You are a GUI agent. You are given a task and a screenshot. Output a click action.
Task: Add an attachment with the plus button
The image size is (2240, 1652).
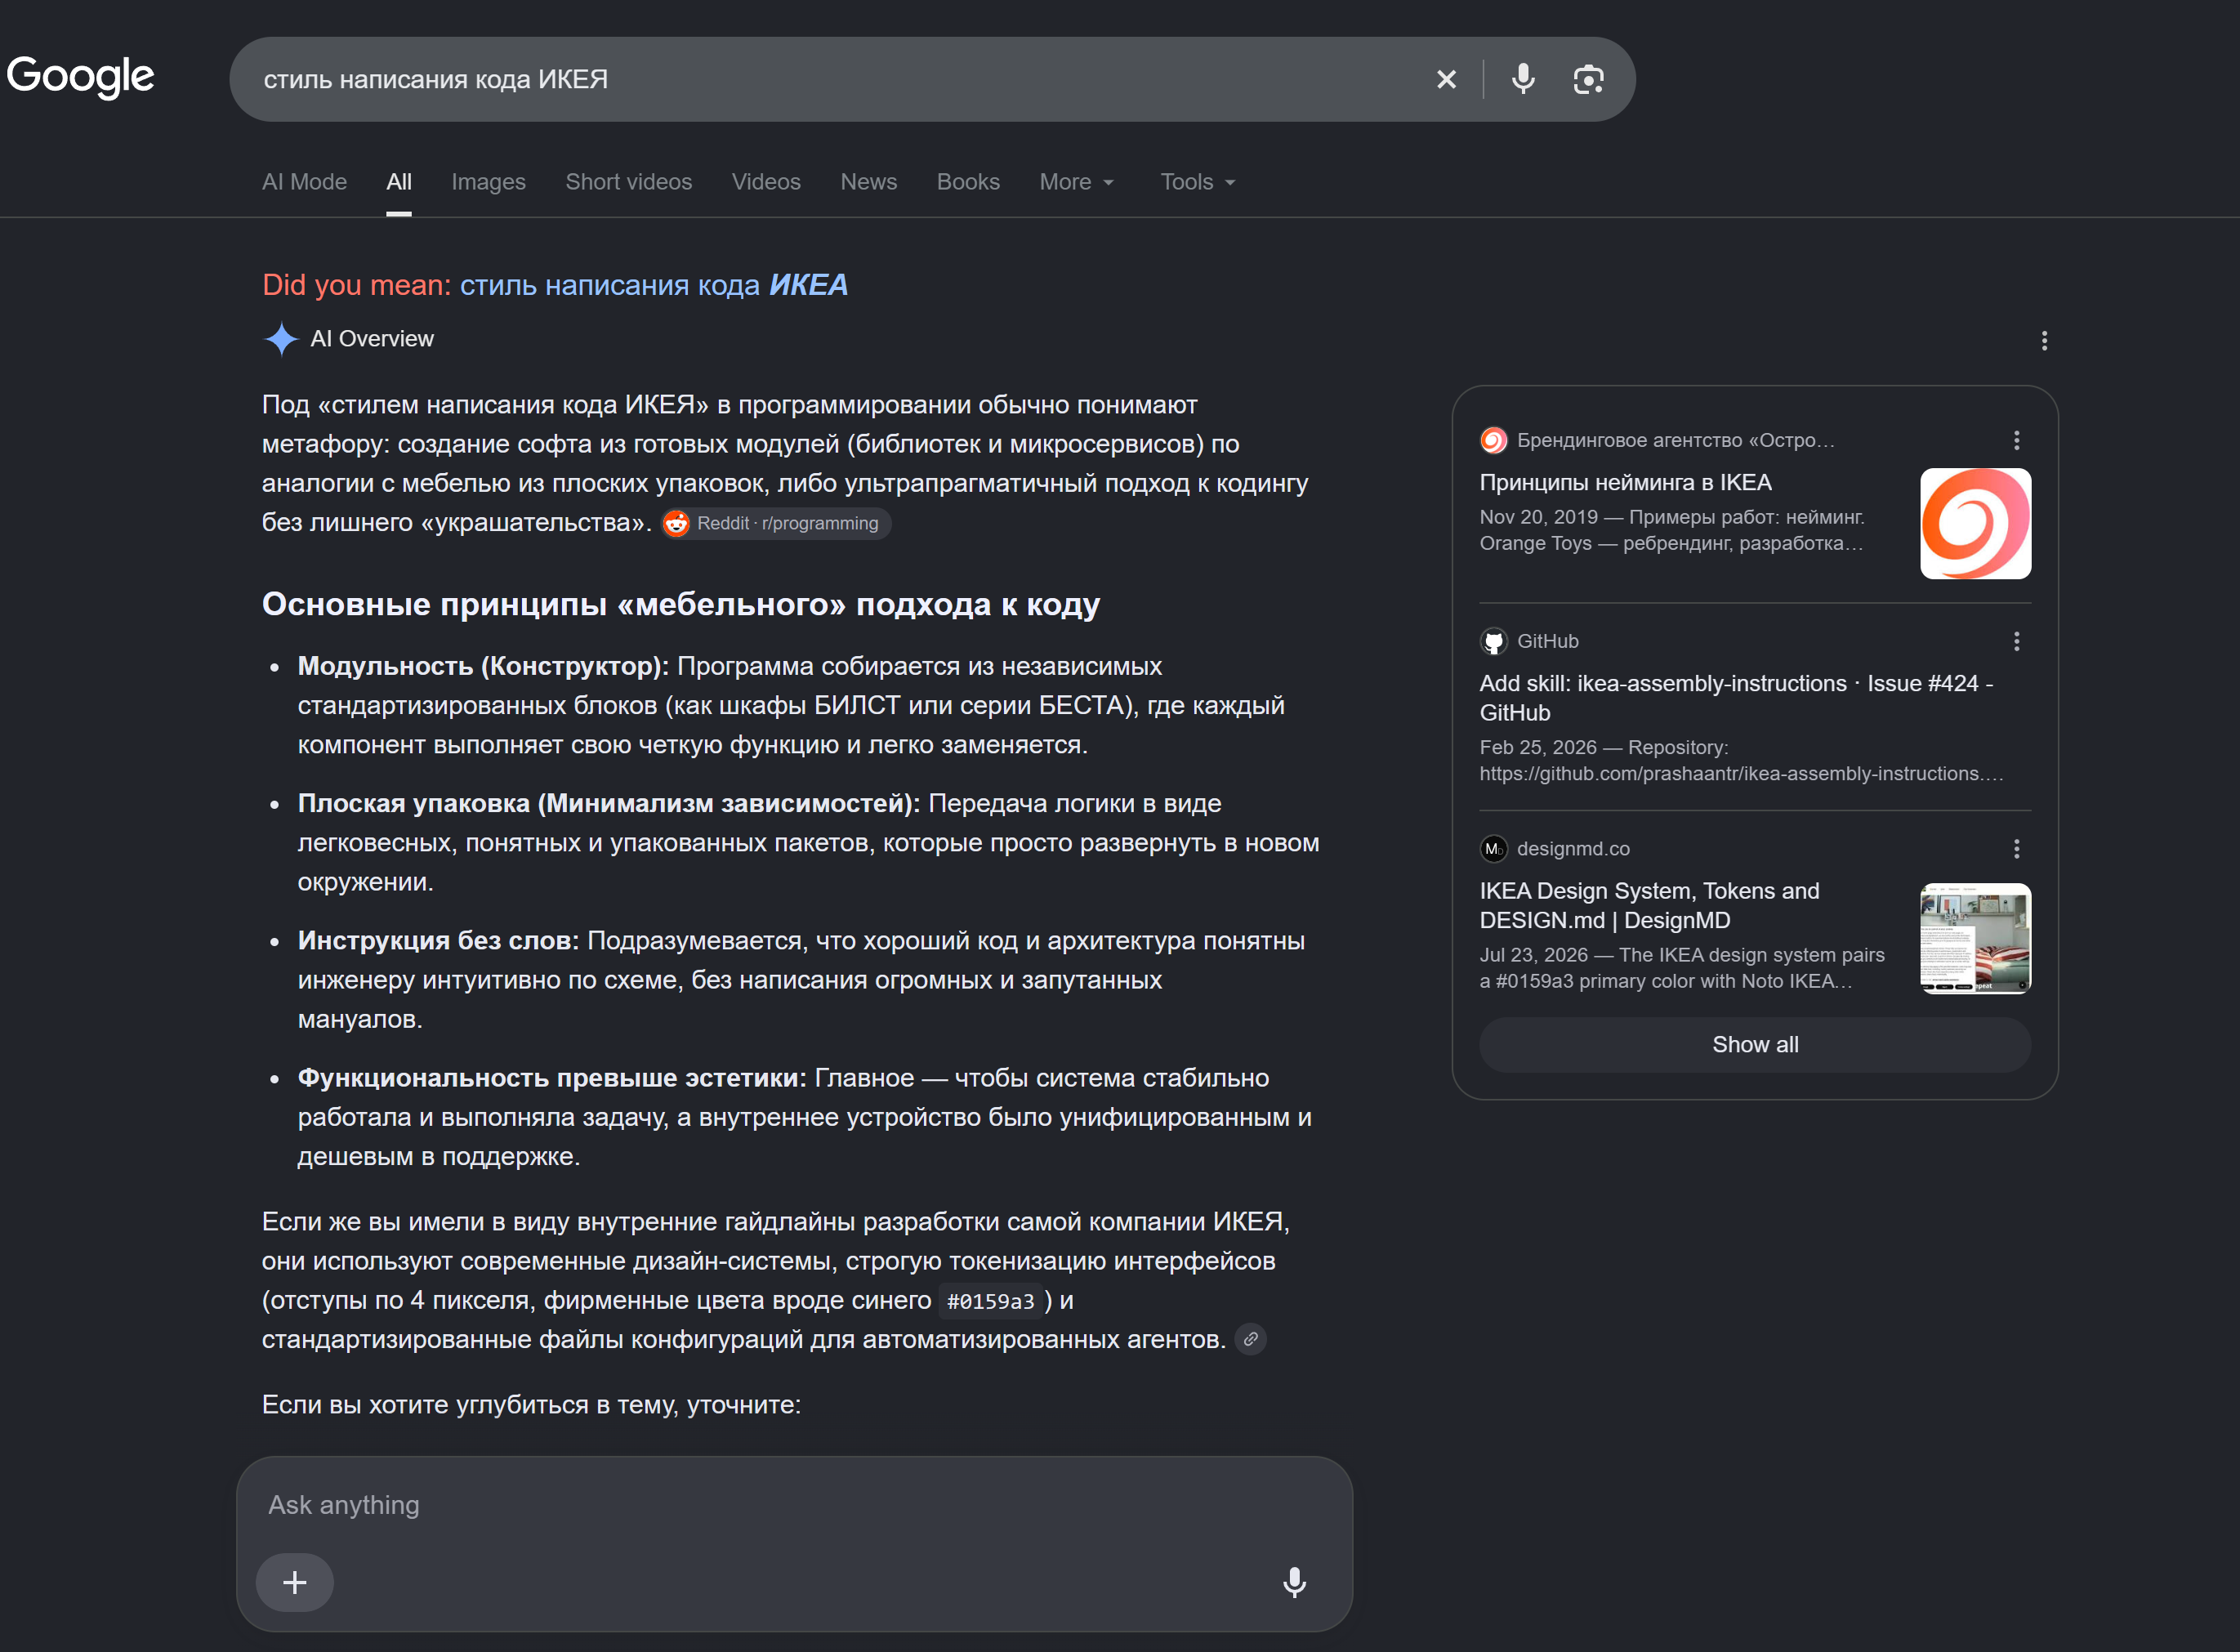click(294, 1582)
